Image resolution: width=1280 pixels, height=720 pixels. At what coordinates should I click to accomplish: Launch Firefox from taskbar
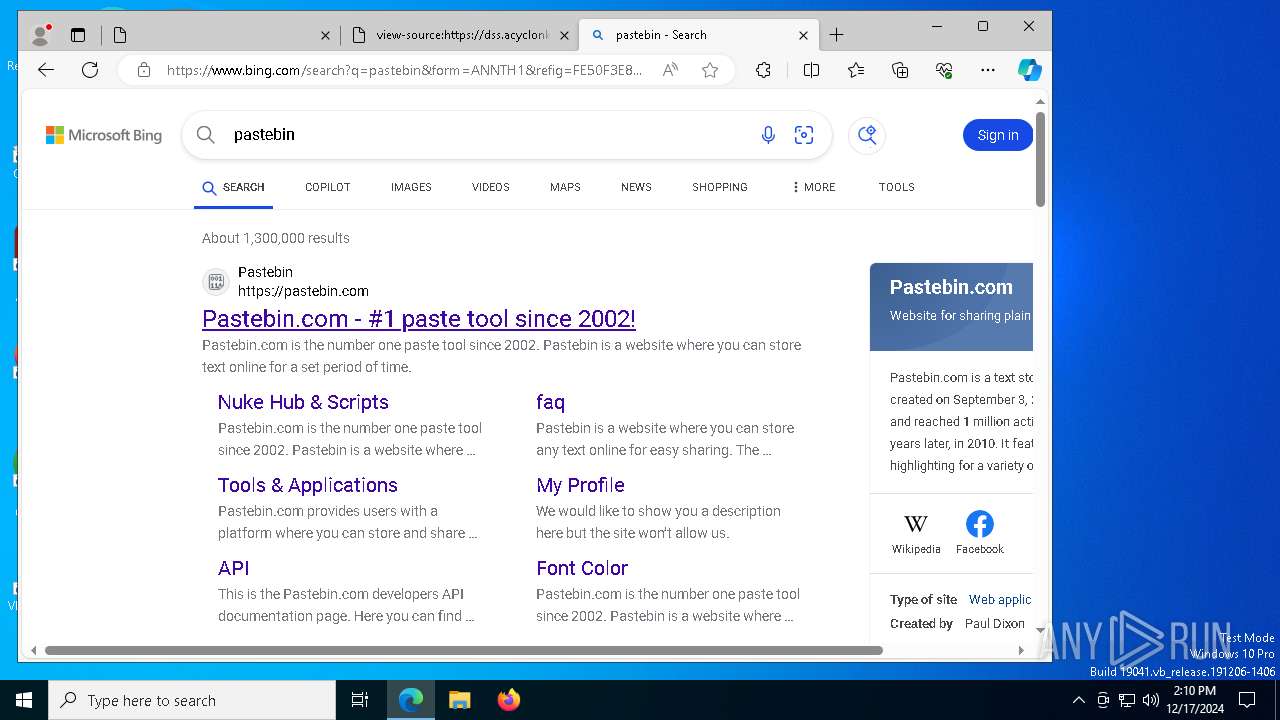tap(509, 700)
